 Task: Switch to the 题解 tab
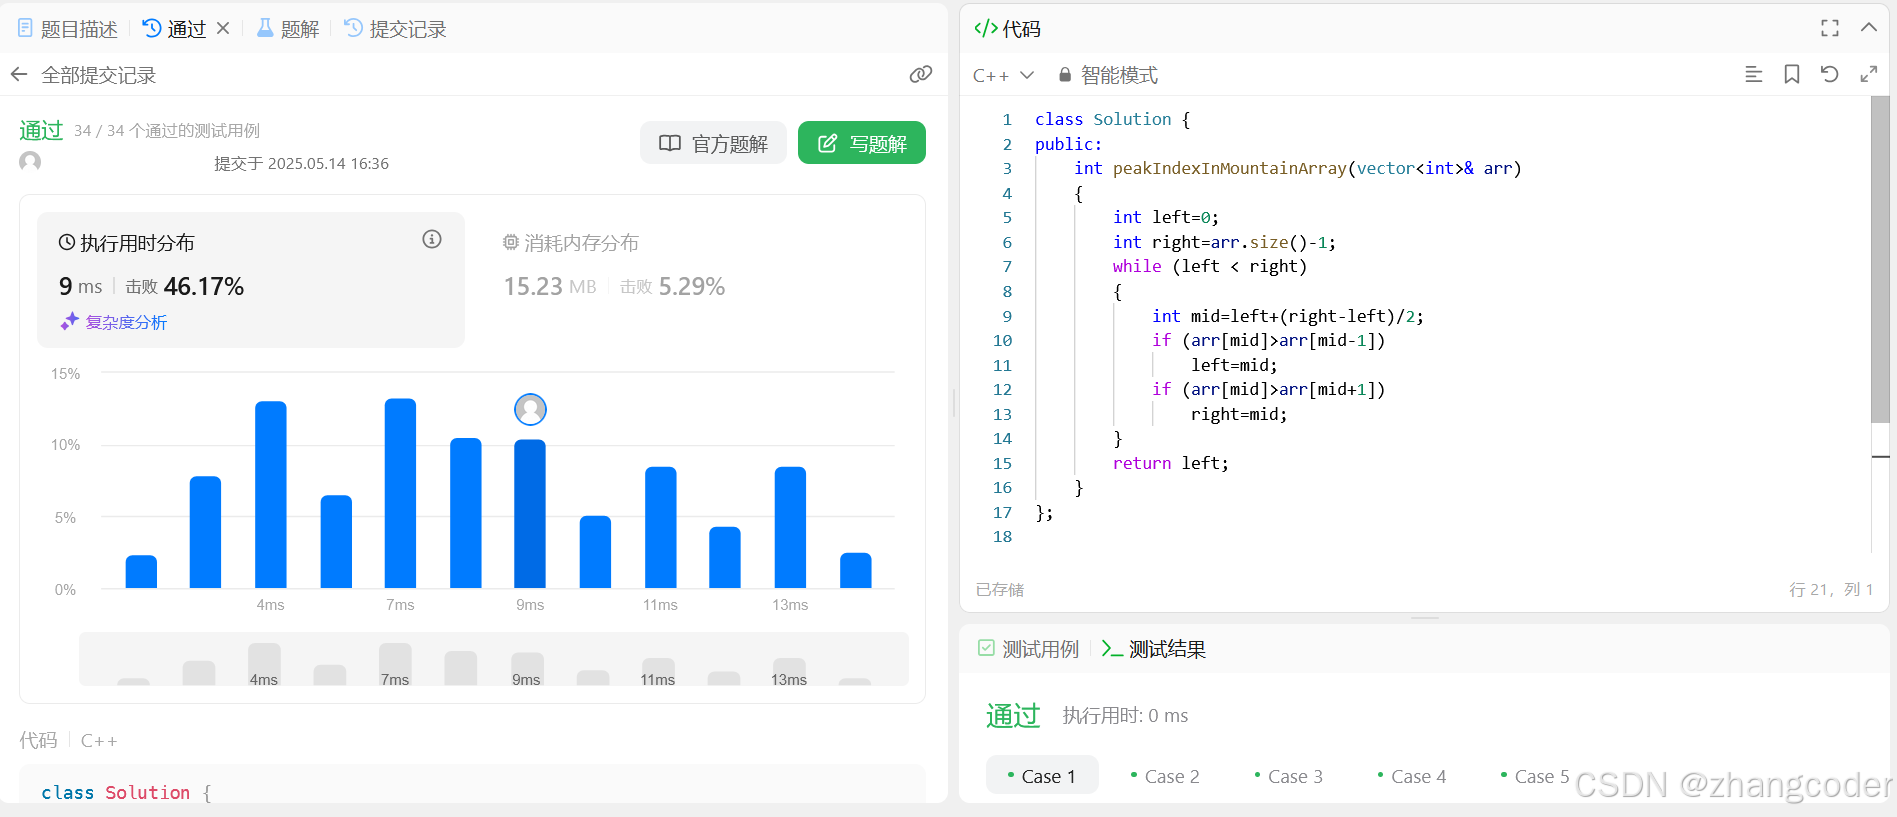(288, 29)
